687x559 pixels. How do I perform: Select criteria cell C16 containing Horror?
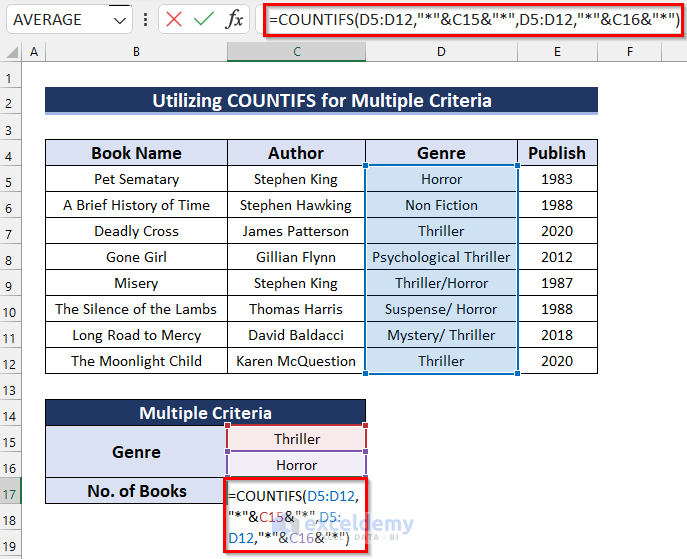coord(296,464)
